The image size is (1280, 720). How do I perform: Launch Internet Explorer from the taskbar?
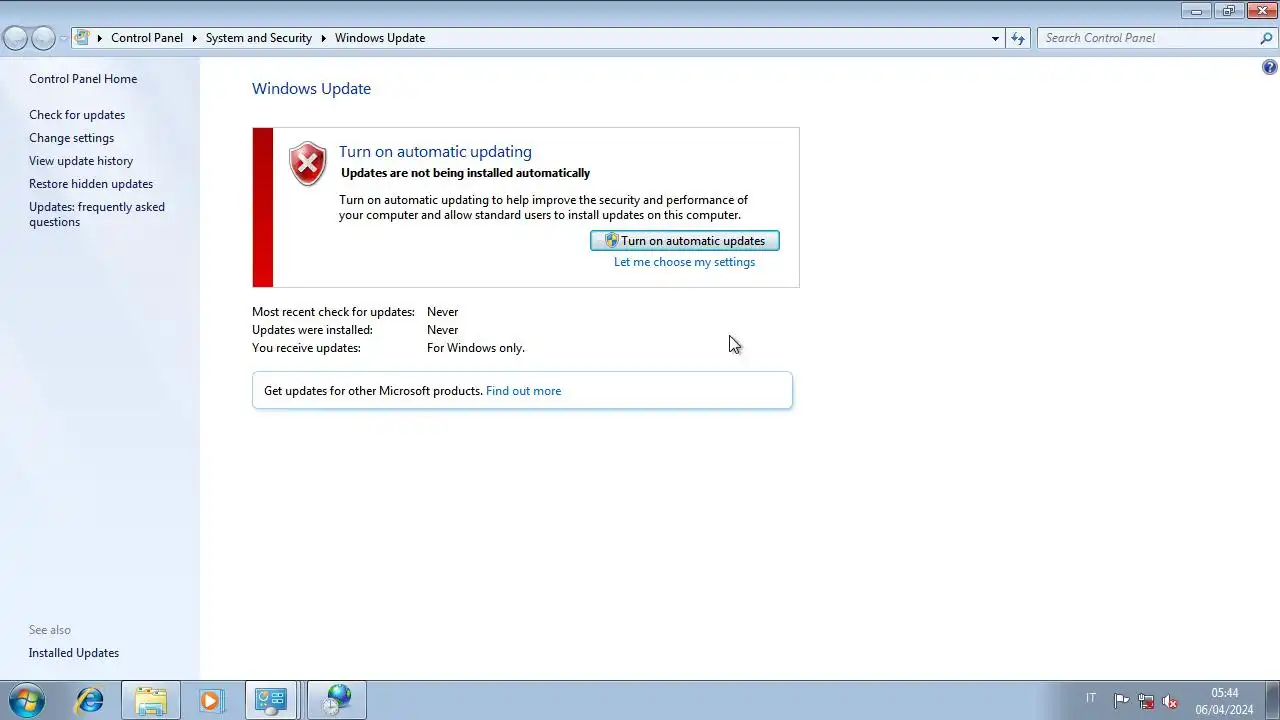pos(90,700)
